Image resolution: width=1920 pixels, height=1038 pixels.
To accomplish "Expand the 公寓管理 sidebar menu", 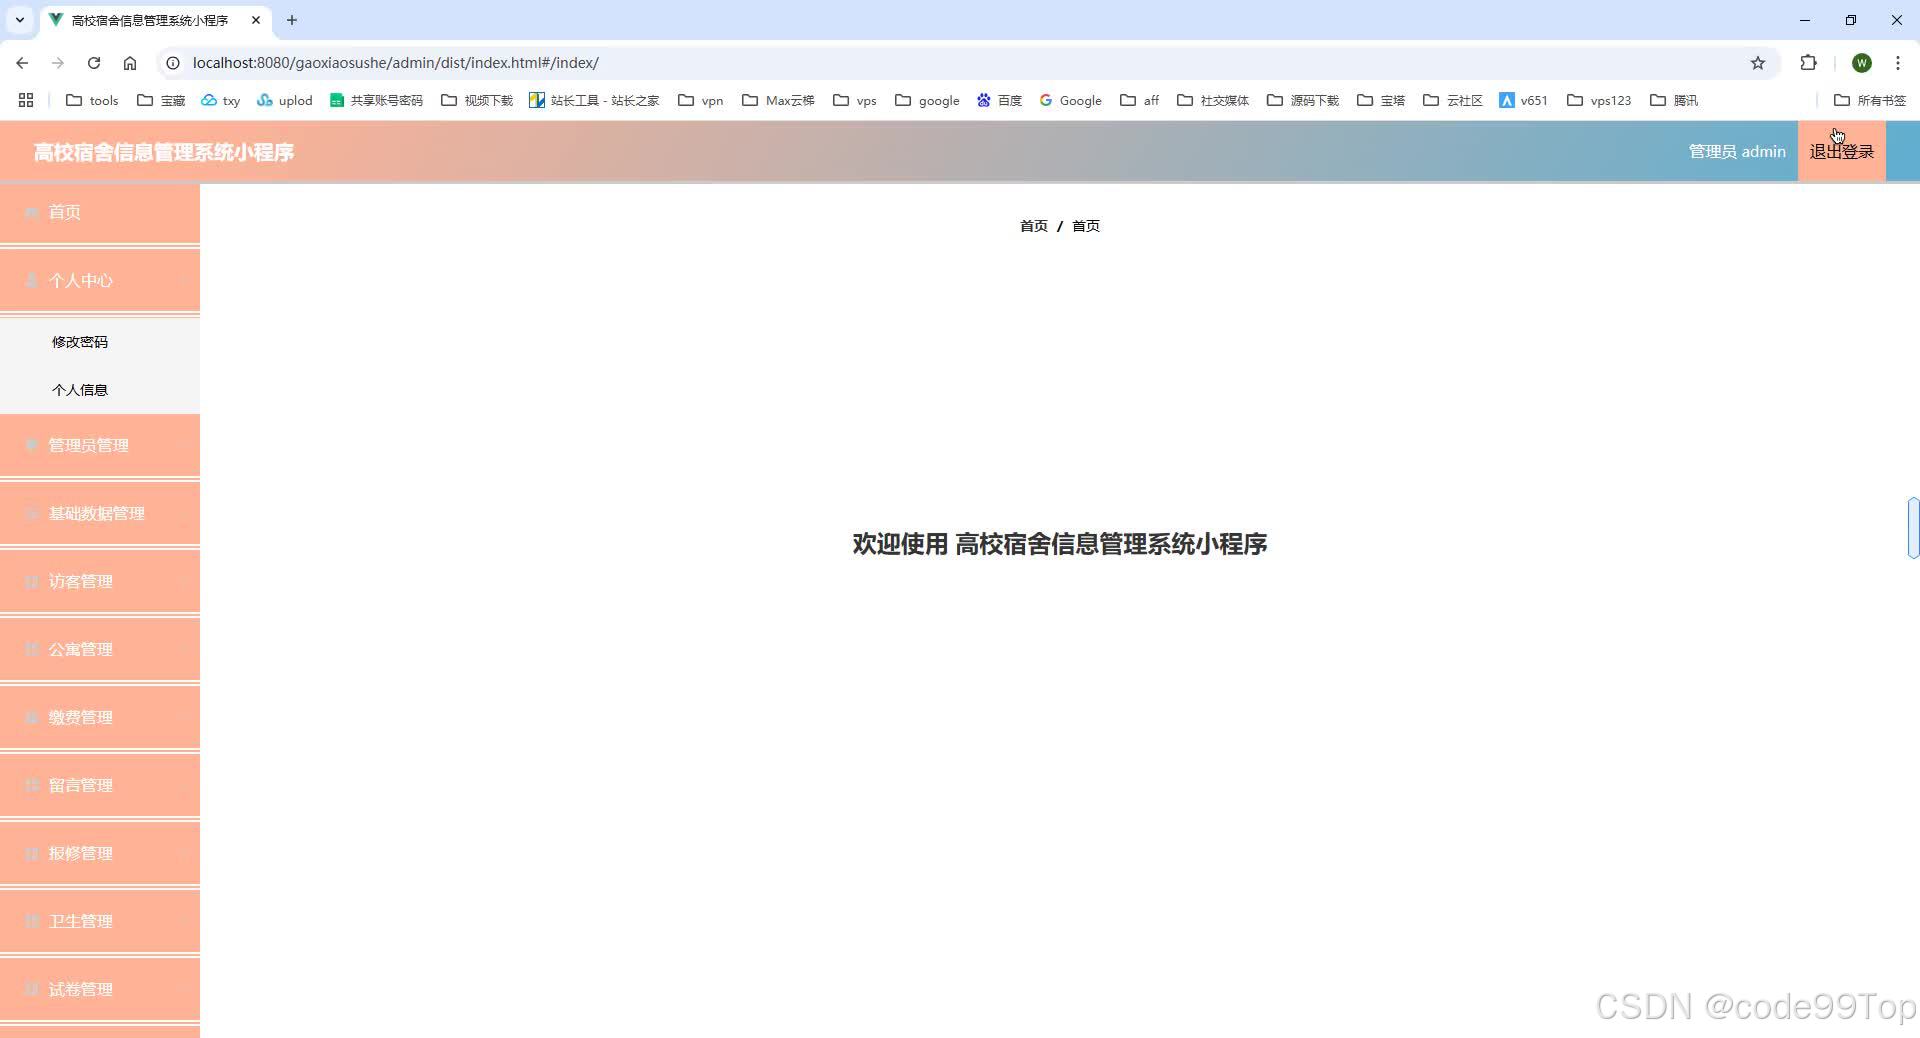I will pyautogui.click(x=100, y=649).
